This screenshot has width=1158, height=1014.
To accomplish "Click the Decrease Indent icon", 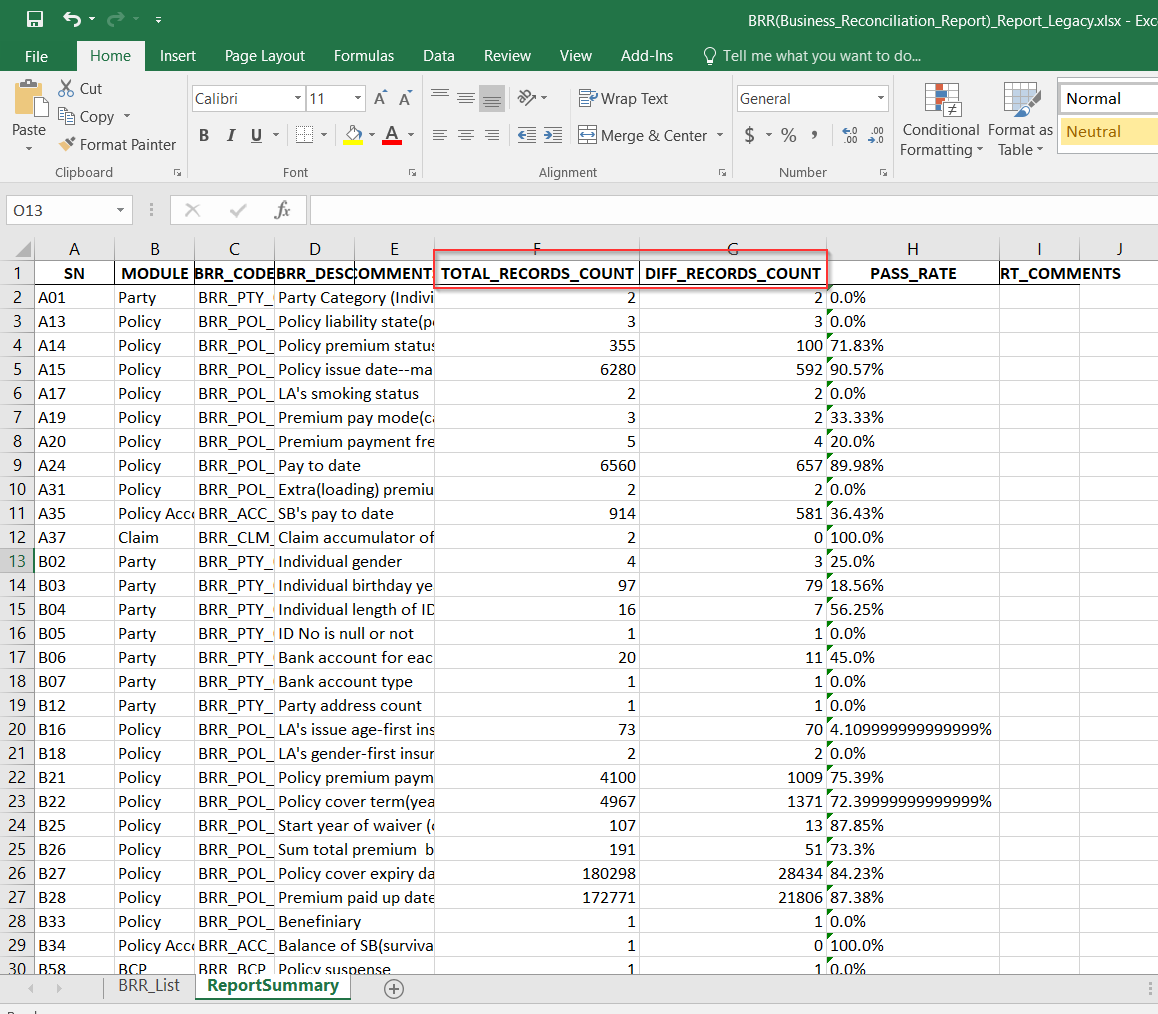I will click(527, 134).
